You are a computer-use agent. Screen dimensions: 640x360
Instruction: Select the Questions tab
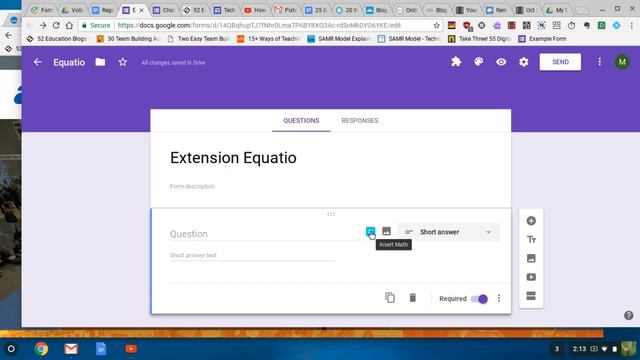point(301,120)
